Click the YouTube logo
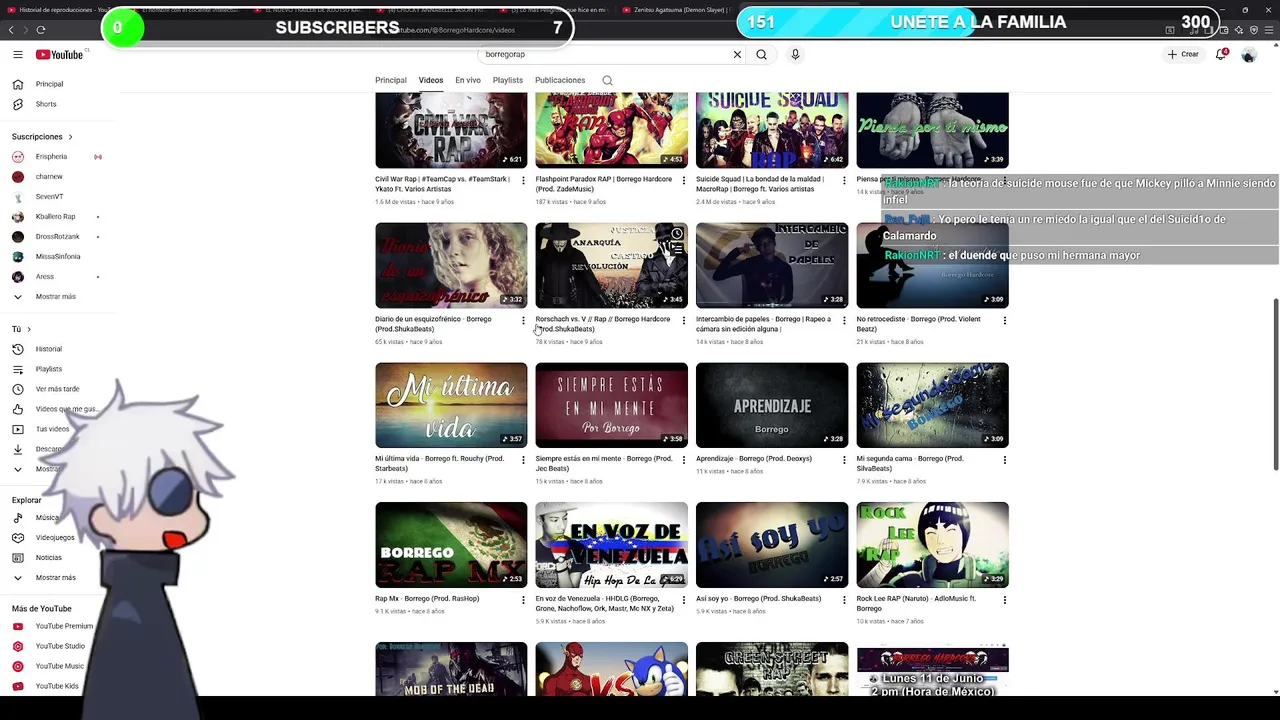1280x720 pixels. [61, 55]
